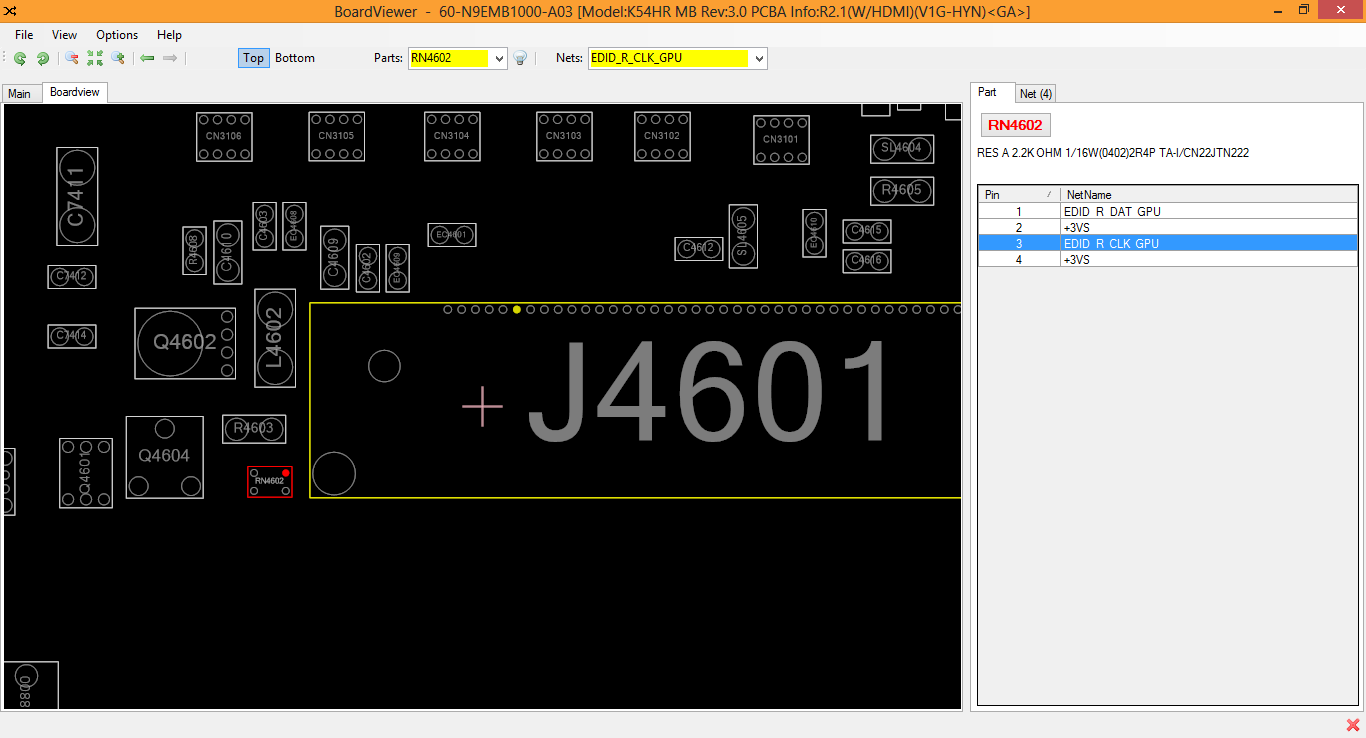This screenshot has height=738, width=1366.
Task: Click the red RN4602 part button
Action: pos(1015,125)
